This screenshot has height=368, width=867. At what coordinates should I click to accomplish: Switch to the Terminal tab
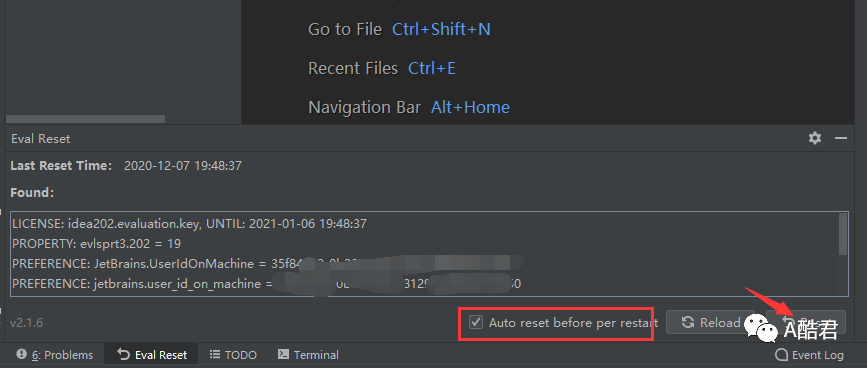[x=308, y=355]
